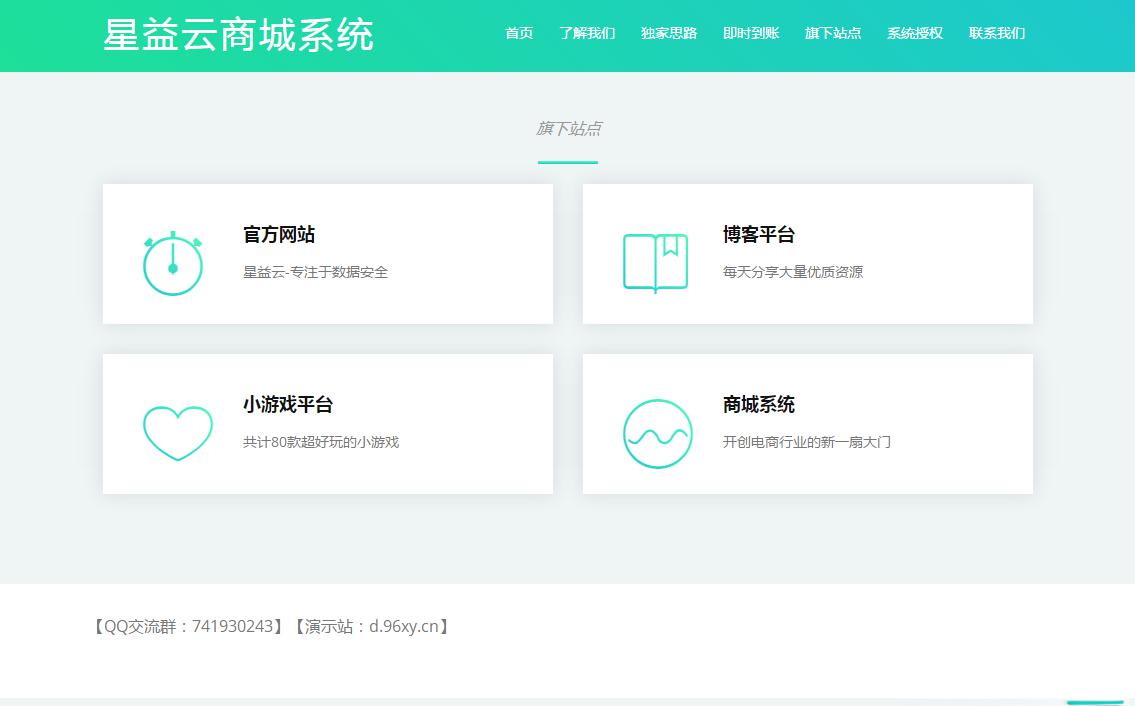The image size is (1135, 706).
Task: Open the 首页 navigation item
Action: pos(519,33)
